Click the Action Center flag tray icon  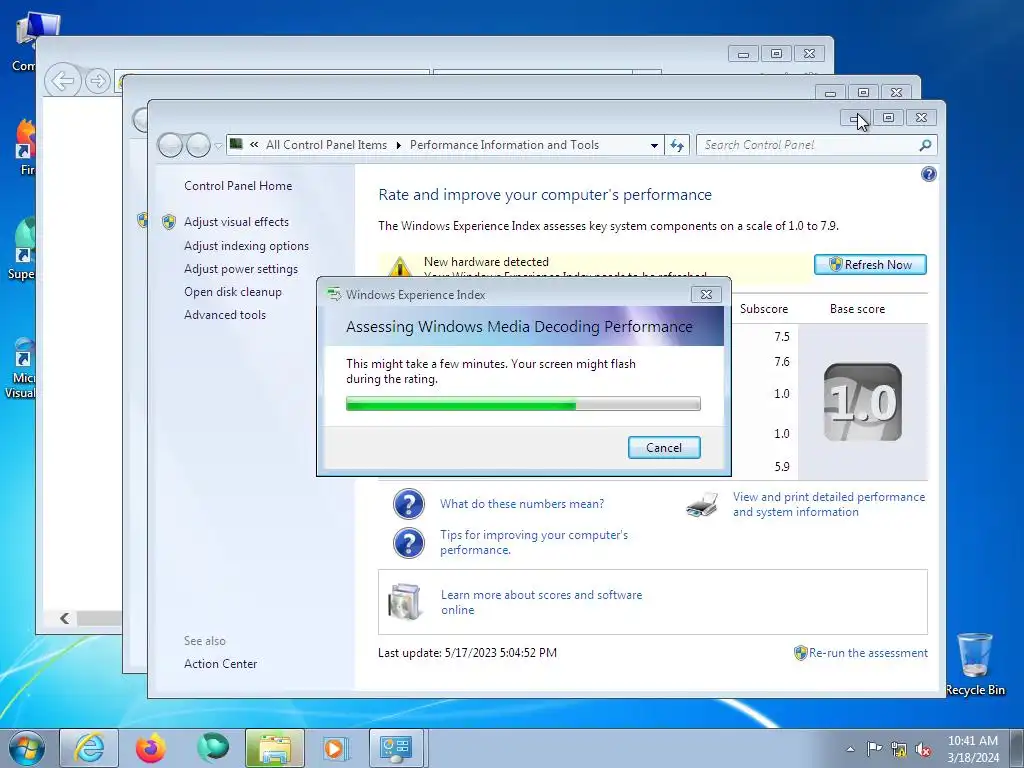873,748
